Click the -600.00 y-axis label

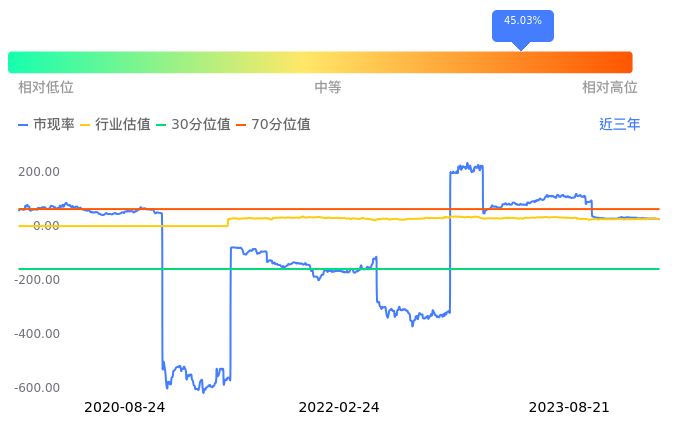37,388
